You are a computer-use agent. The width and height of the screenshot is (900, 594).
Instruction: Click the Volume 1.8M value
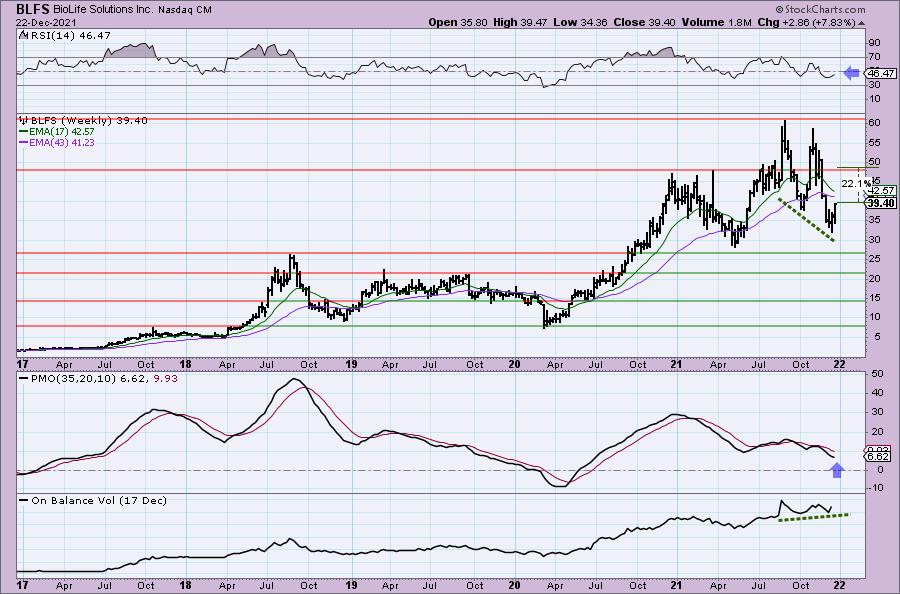[716, 22]
